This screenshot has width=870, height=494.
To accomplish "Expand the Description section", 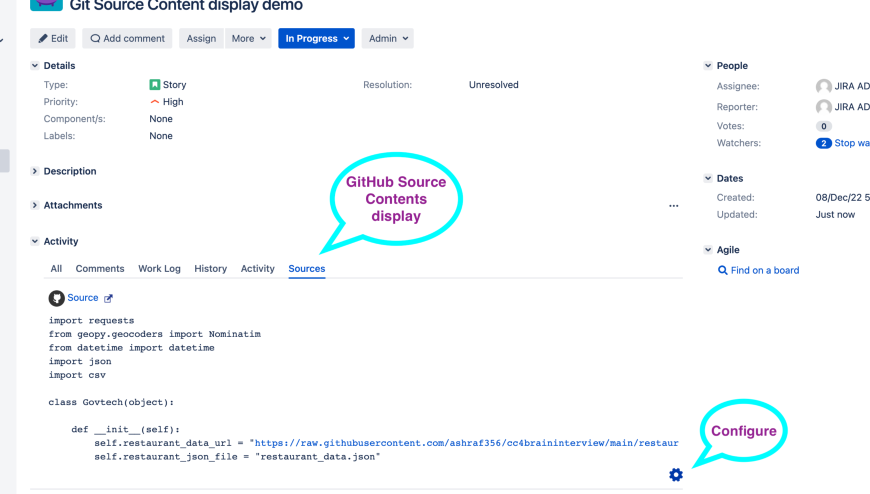I will [x=35, y=171].
